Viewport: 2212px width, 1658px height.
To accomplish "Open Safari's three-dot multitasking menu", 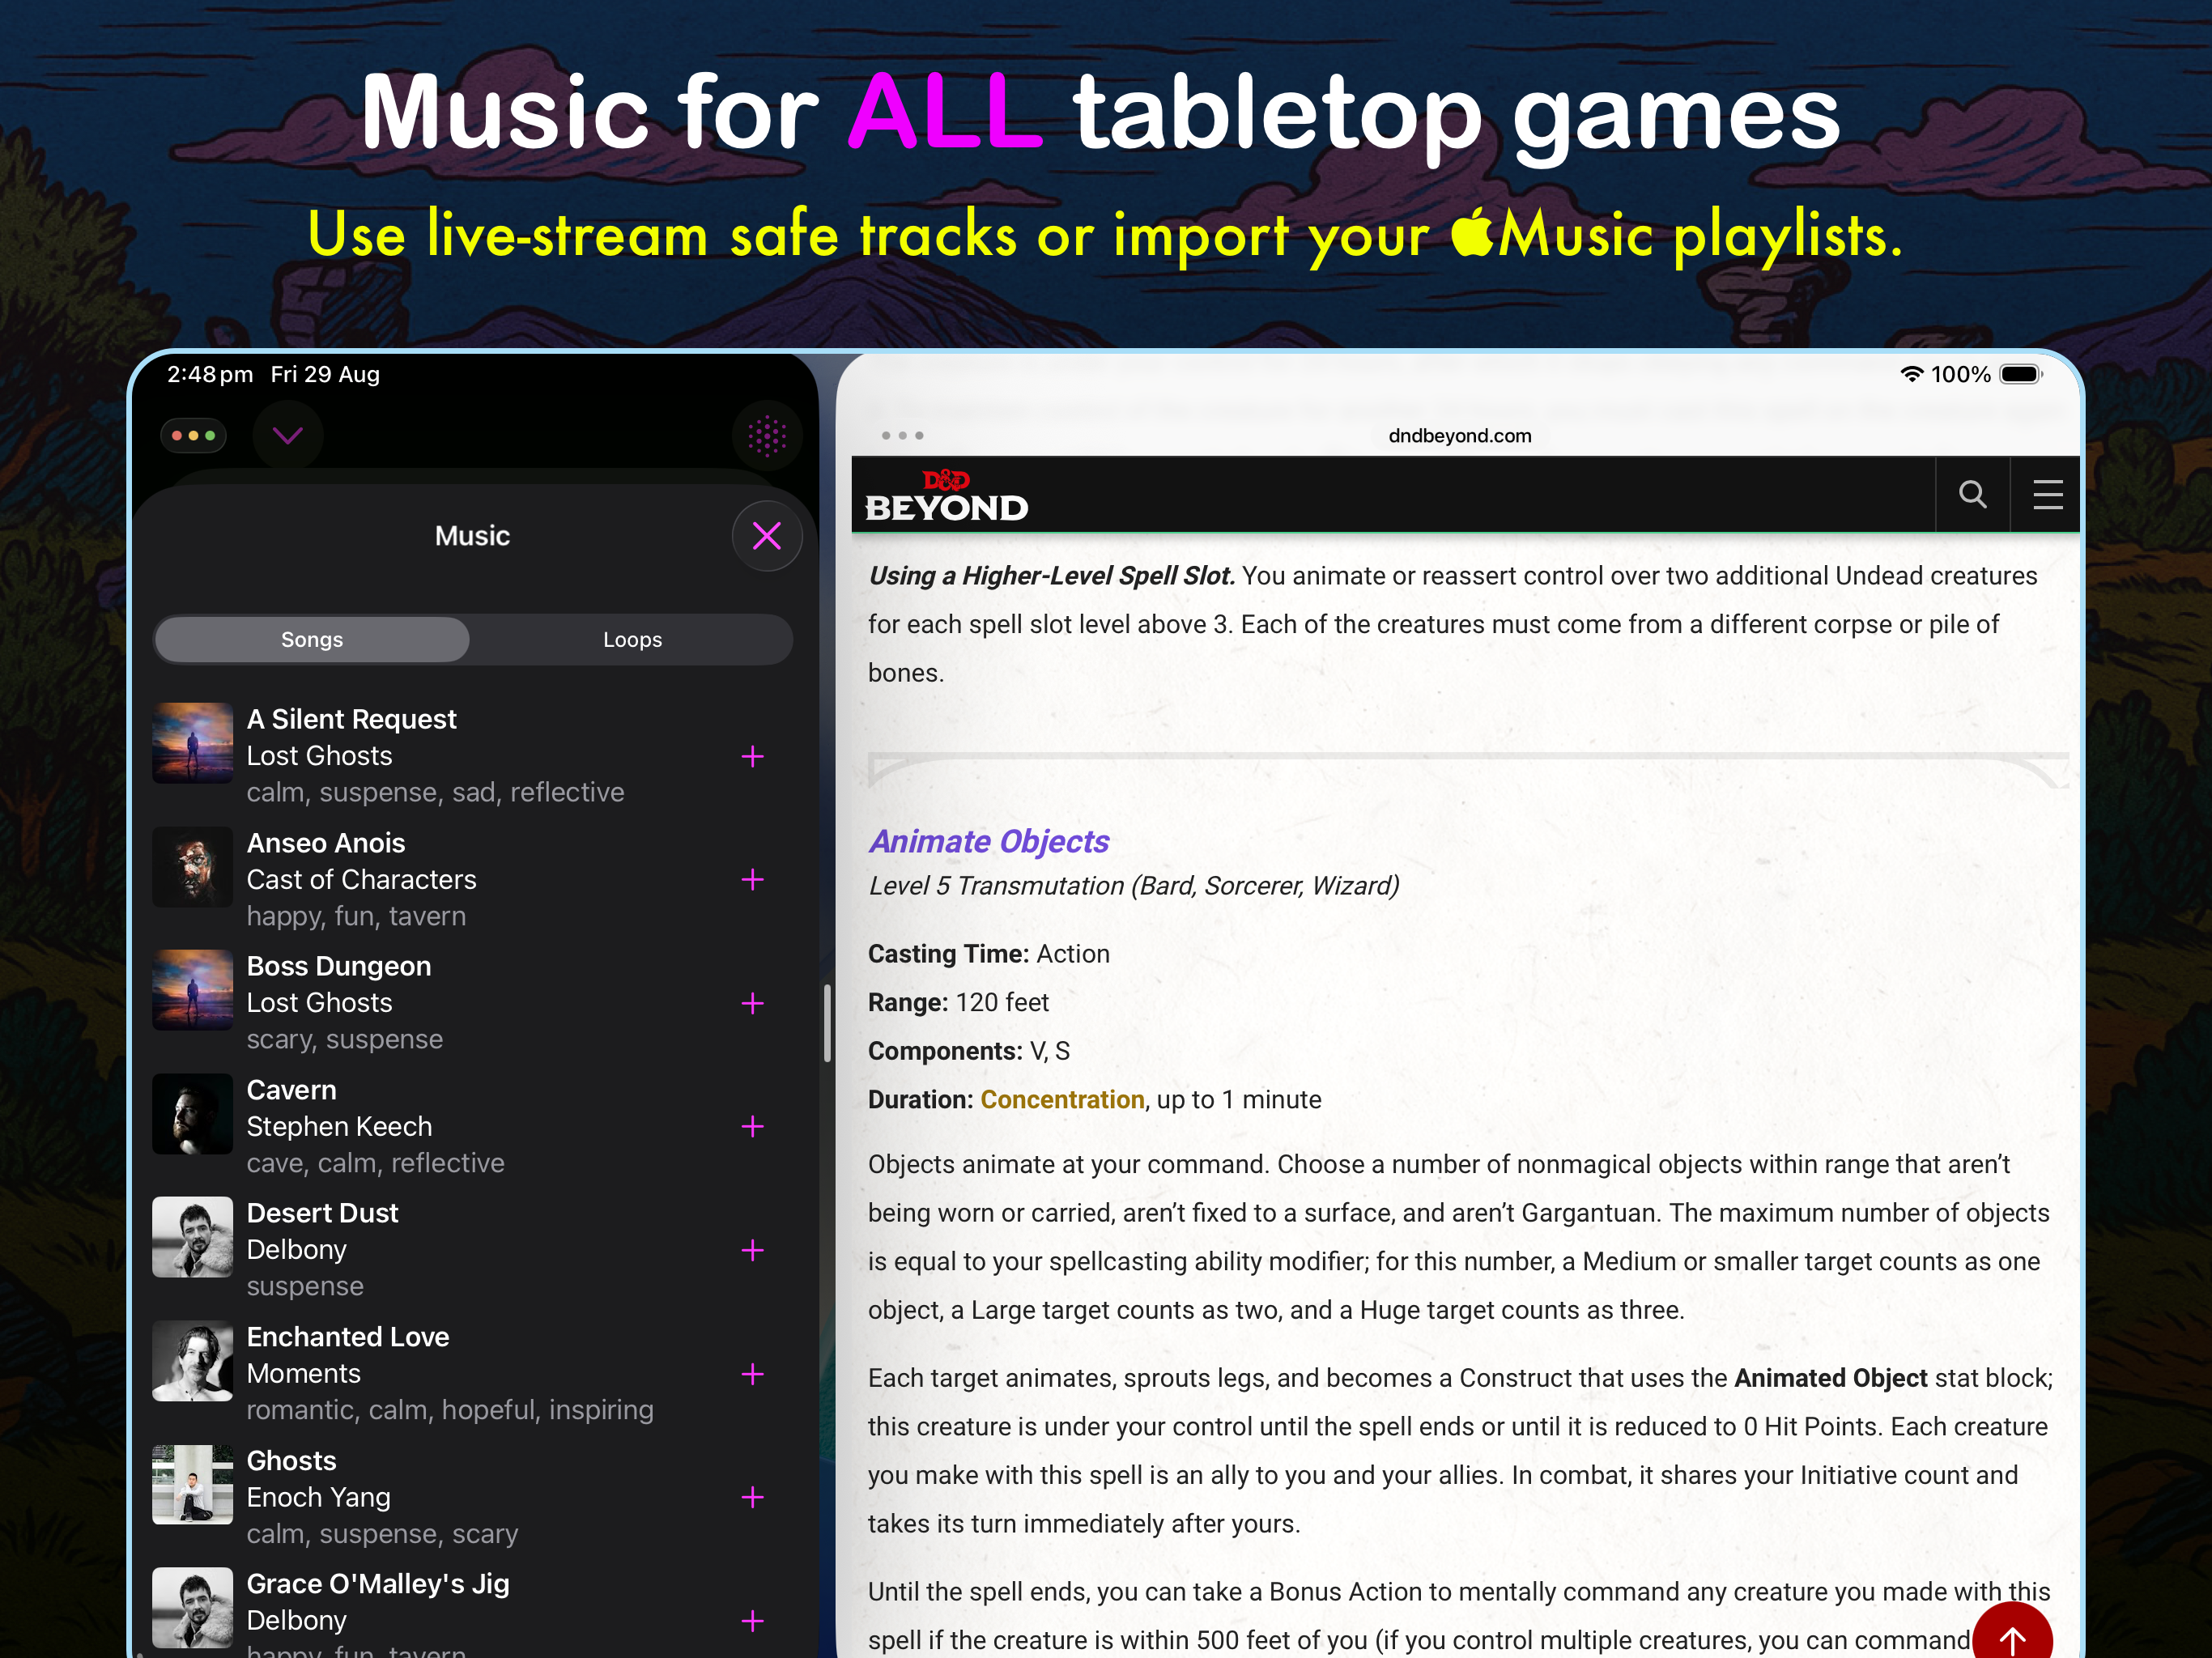I will [x=902, y=436].
